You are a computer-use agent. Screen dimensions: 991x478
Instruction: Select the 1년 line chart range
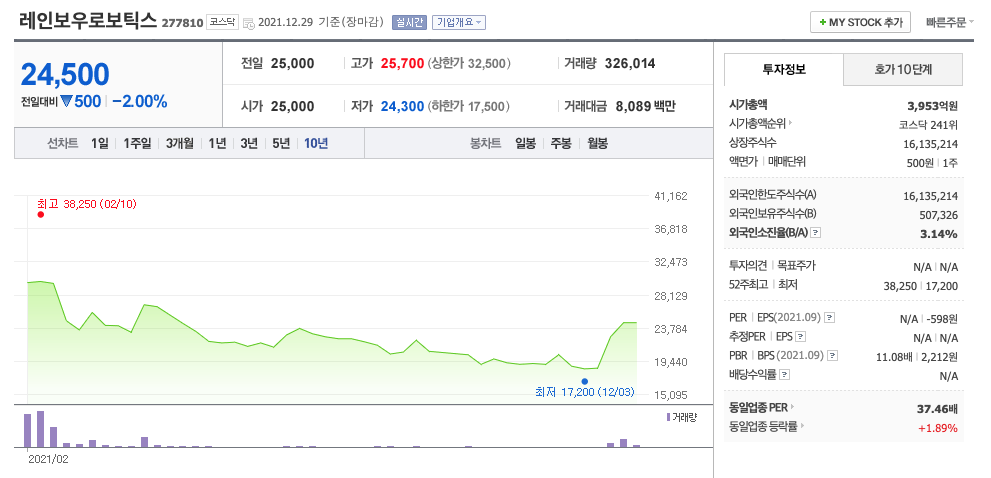coord(217,144)
